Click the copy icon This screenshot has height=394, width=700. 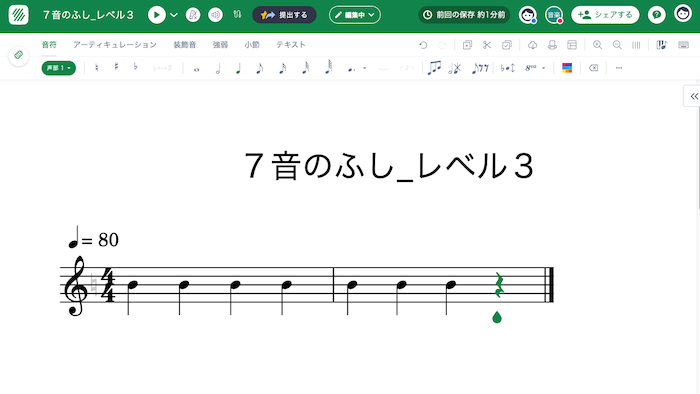point(467,45)
